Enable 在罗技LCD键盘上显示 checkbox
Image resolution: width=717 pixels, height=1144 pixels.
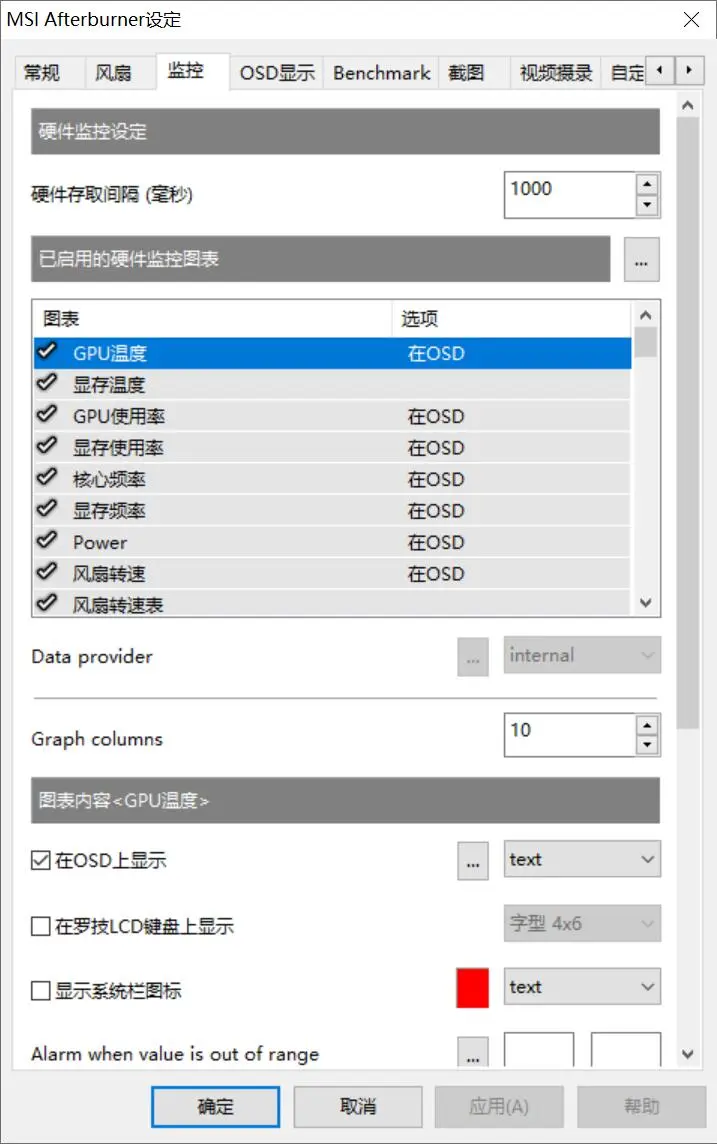coord(41,927)
